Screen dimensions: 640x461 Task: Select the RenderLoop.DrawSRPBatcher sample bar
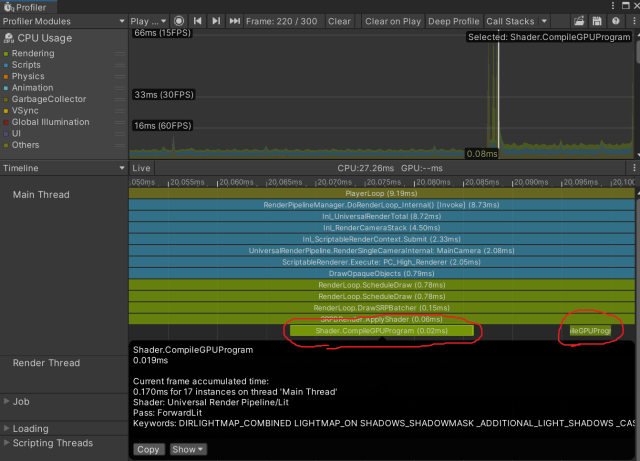tap(382, 307)
